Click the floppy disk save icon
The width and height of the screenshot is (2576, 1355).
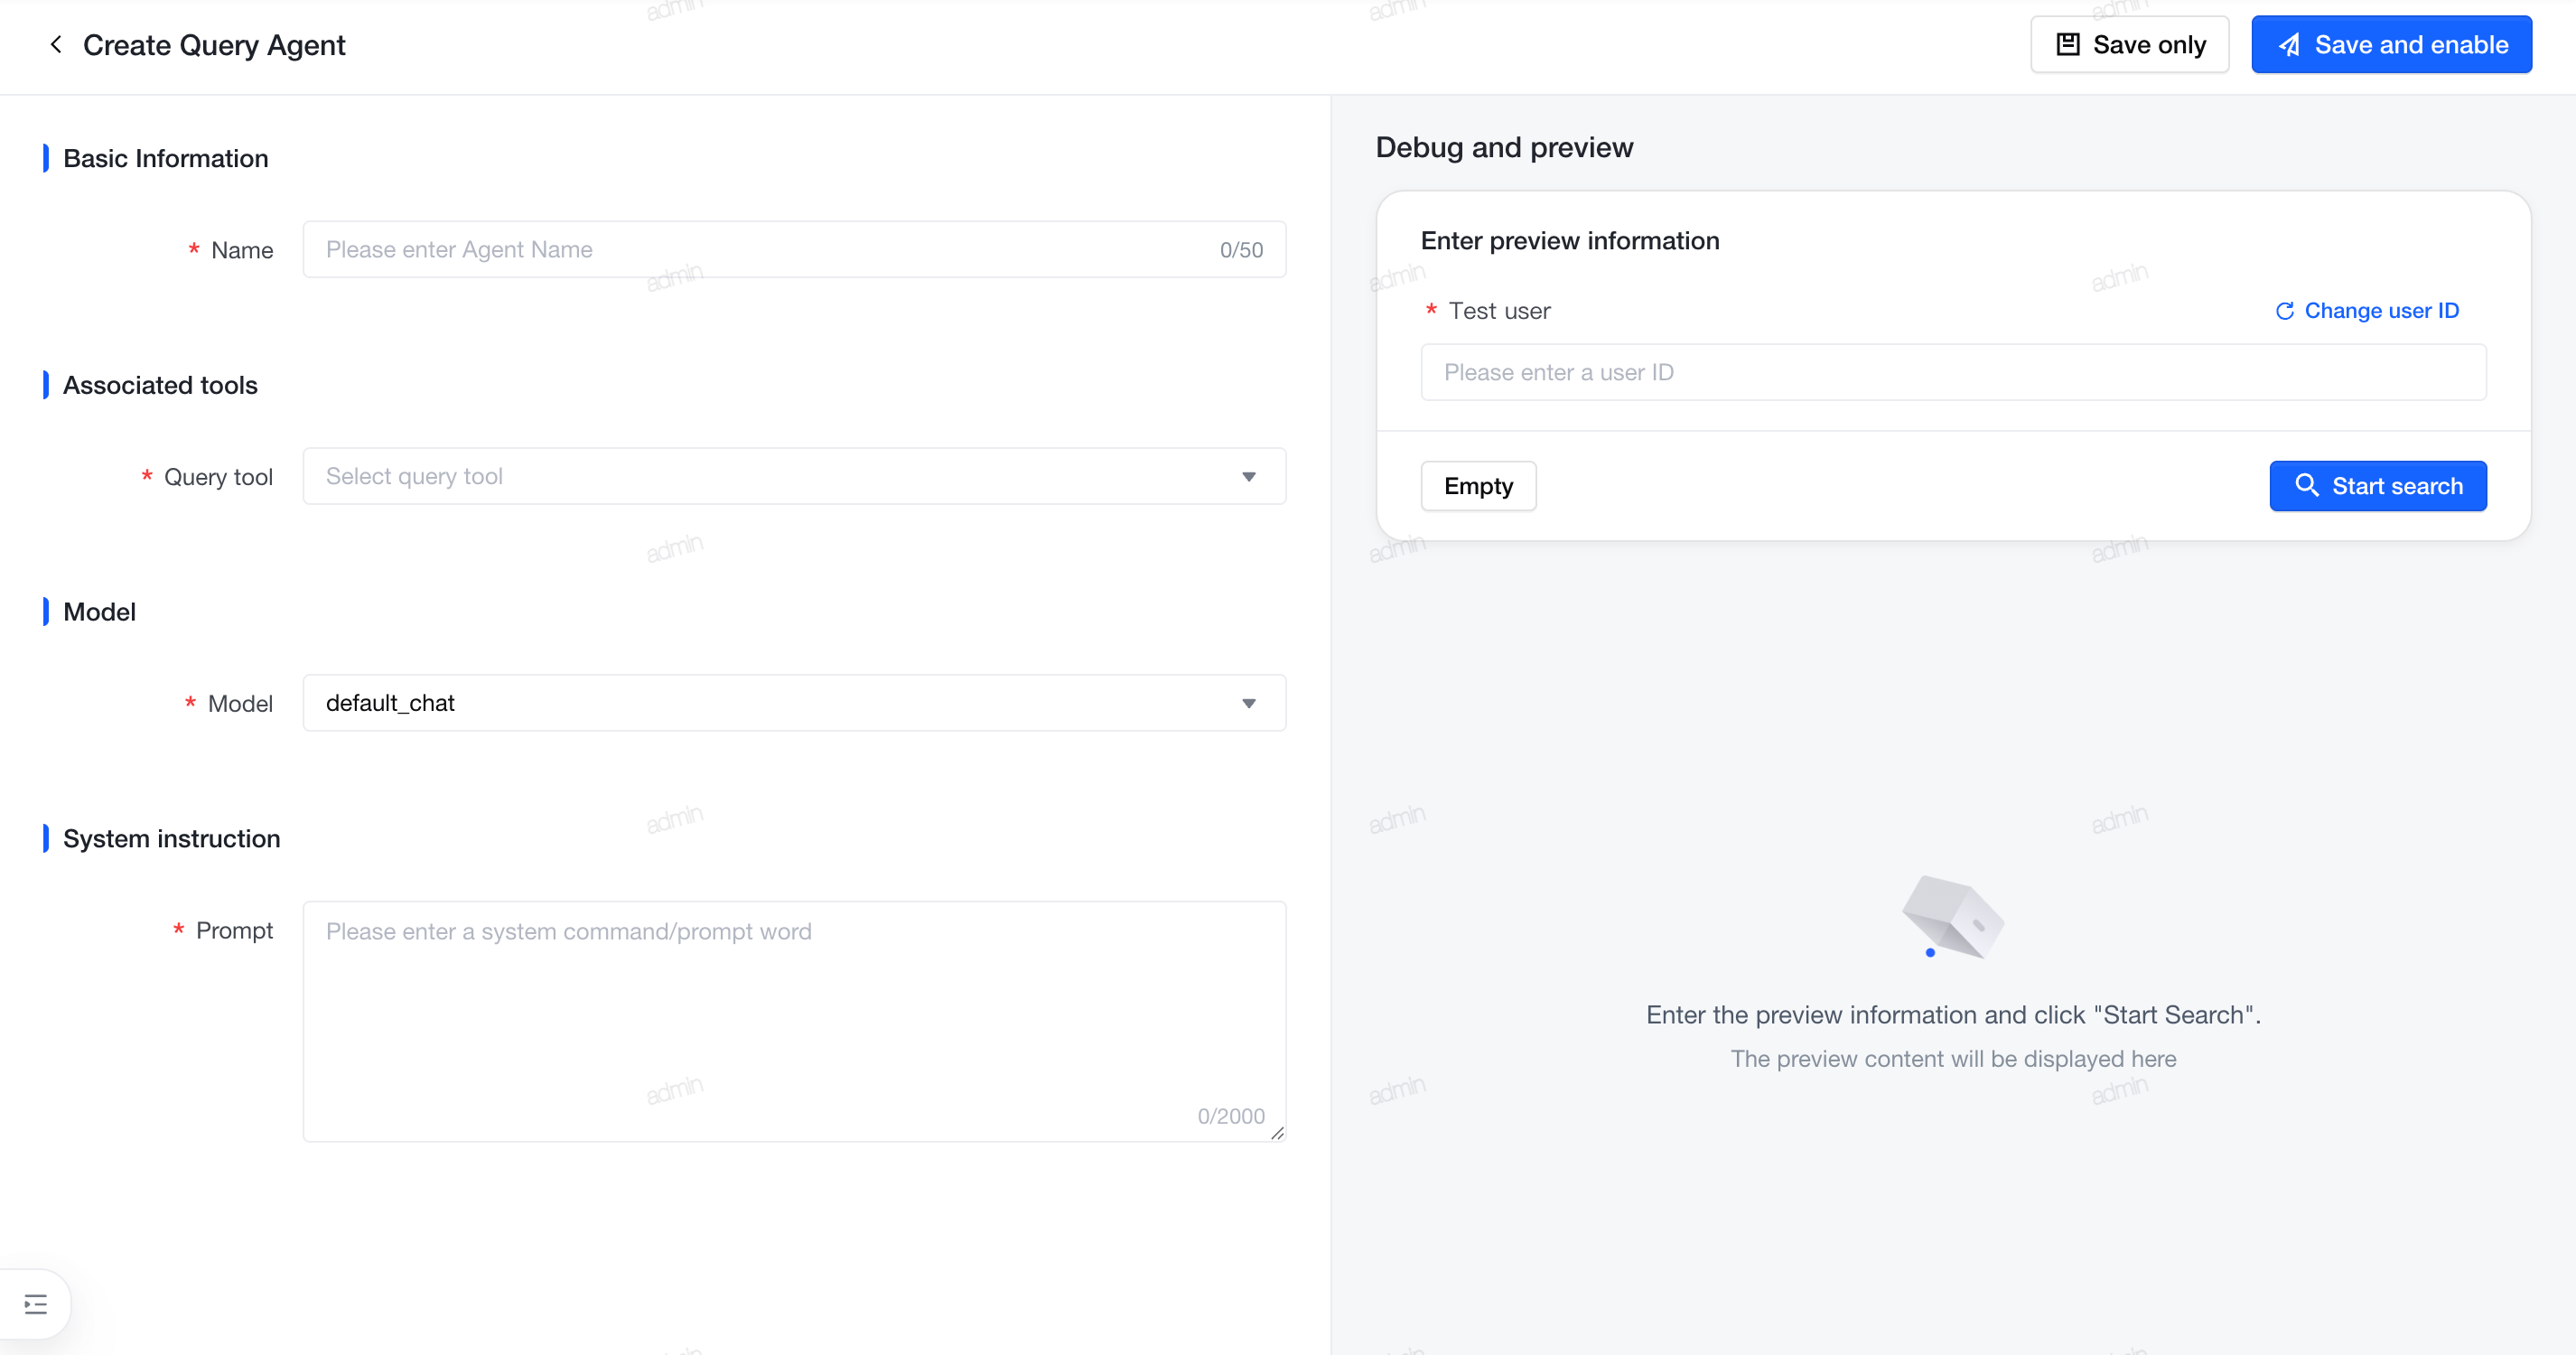point(2067,45)
